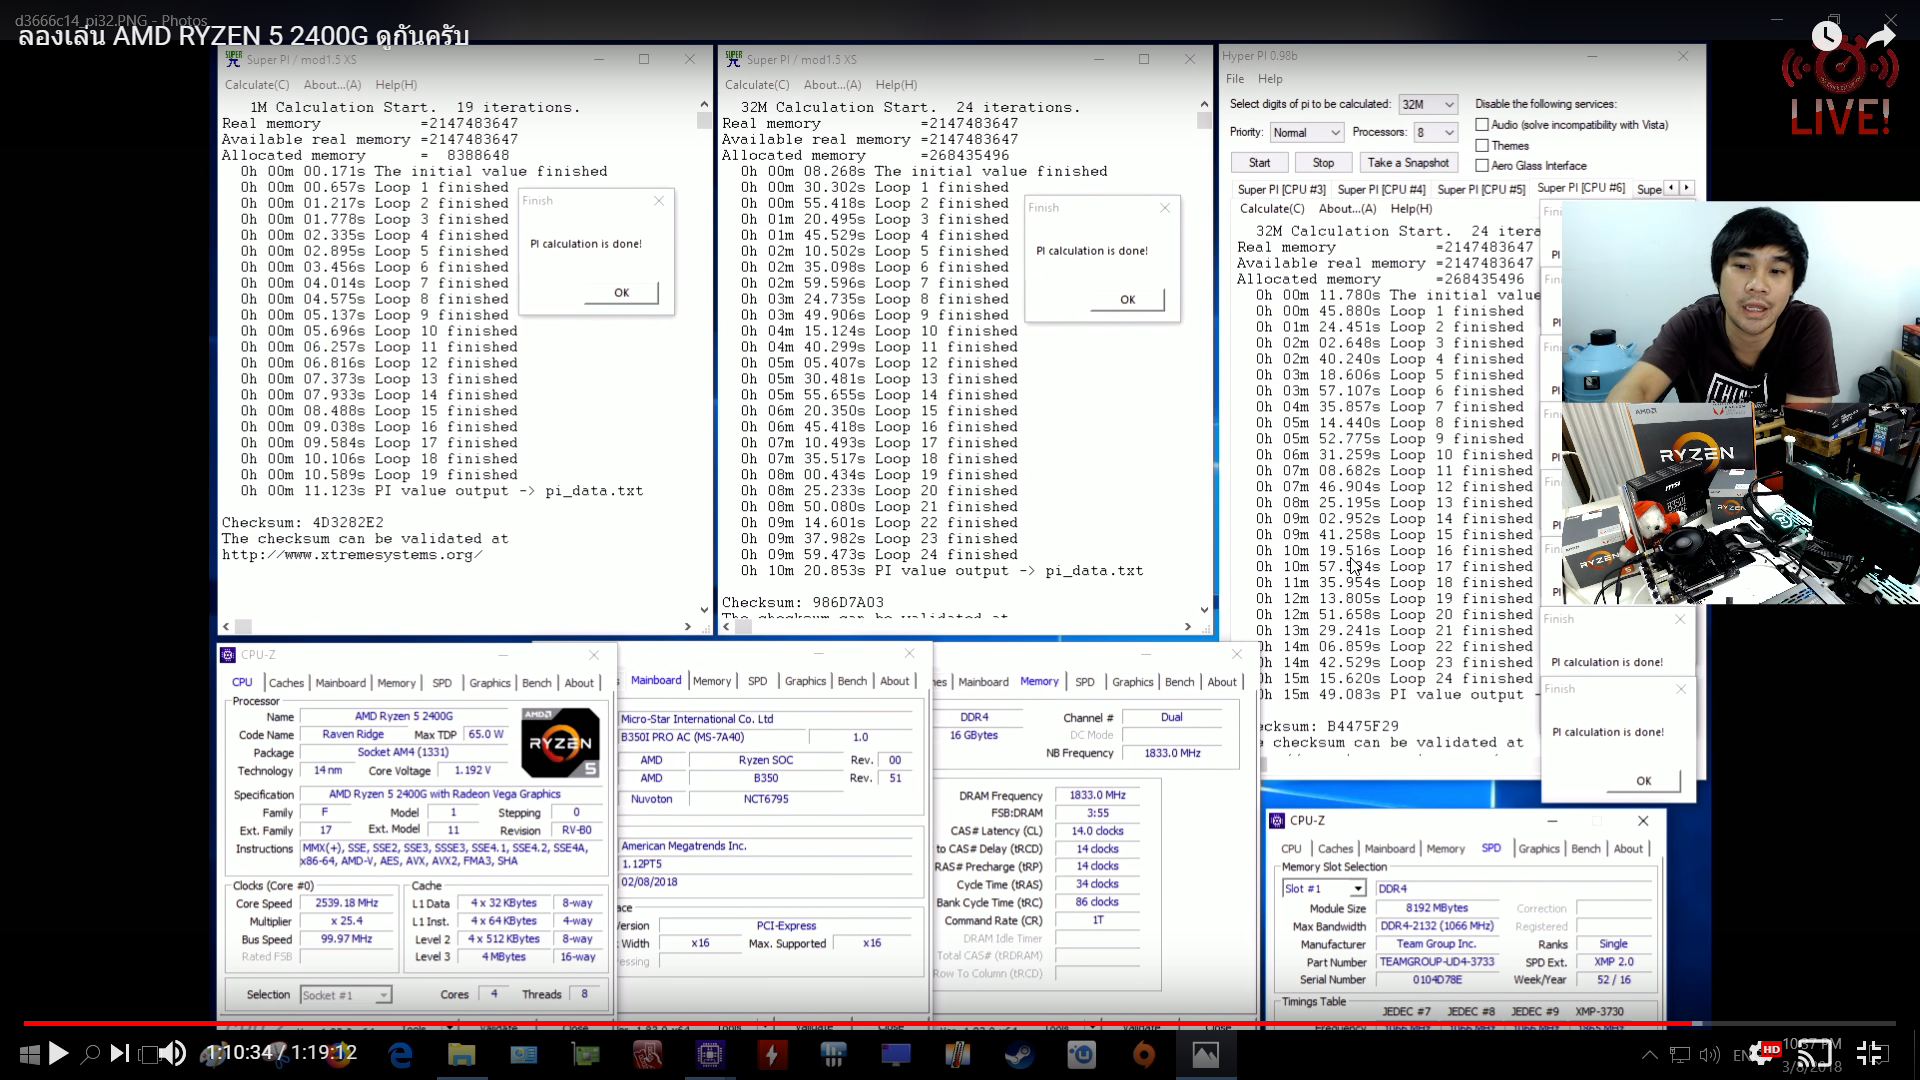This screenshot has height=1080, width=1920.
Task: Open Help(H) menu in 32M Super PI window
Action: pyautogui.click(x=896, y=85)
